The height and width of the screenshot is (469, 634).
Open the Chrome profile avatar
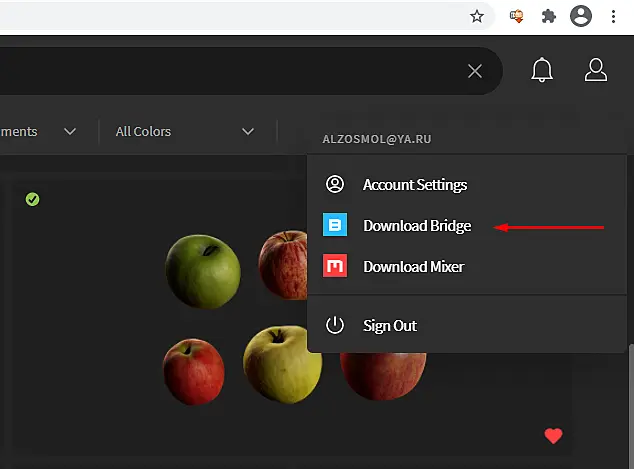581,16
